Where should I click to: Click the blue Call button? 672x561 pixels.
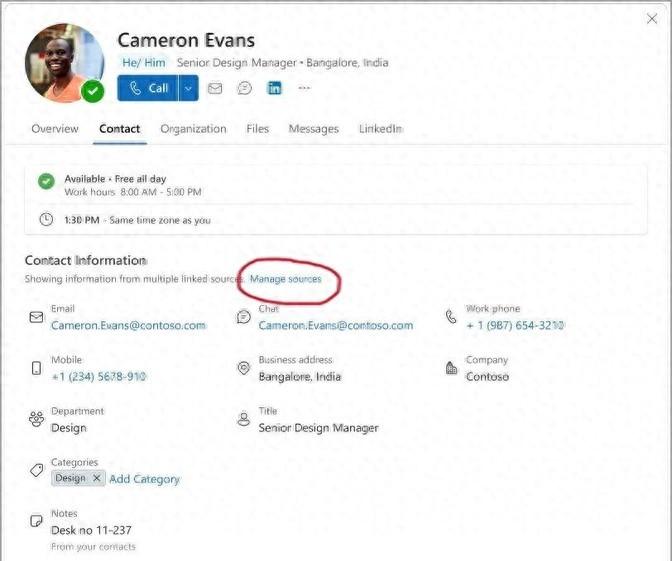point(147,88)
